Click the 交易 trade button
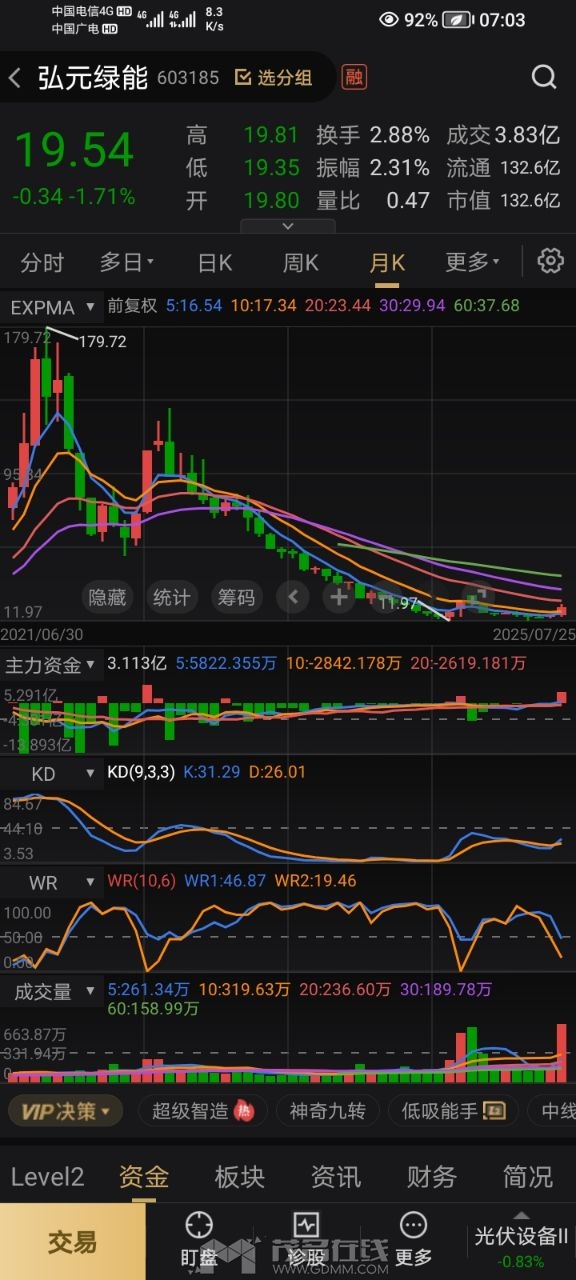This screenshot has height=1280, width=576. click(x=73, y=1242)
